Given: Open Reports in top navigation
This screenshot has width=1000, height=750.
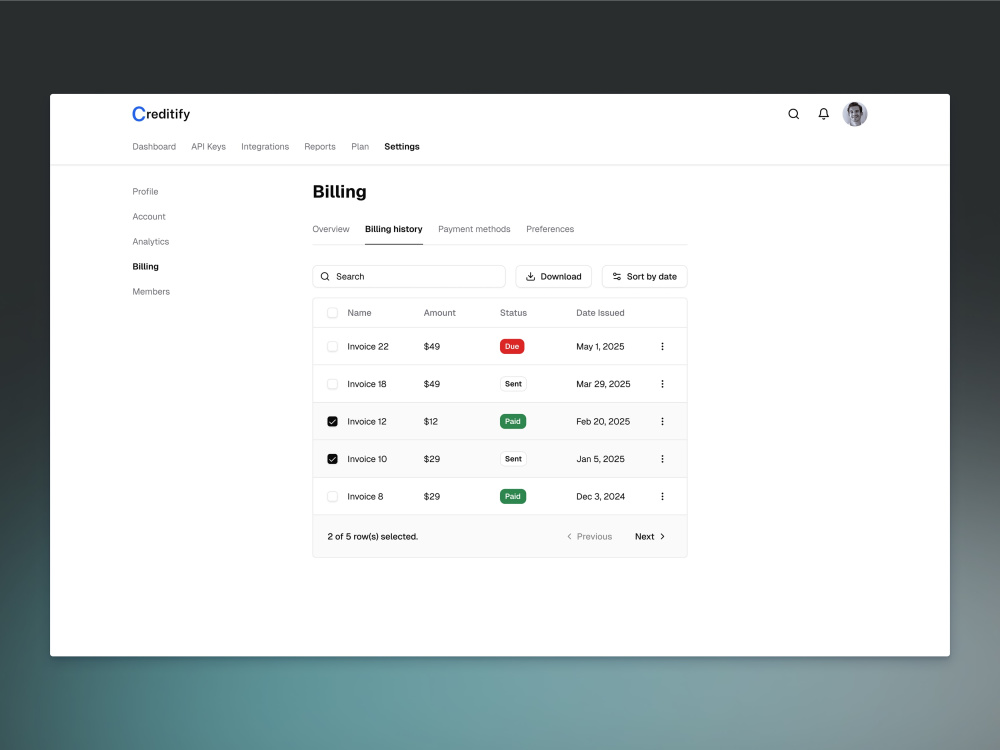Looking at the screenshot, I should (x=320, y=147).
